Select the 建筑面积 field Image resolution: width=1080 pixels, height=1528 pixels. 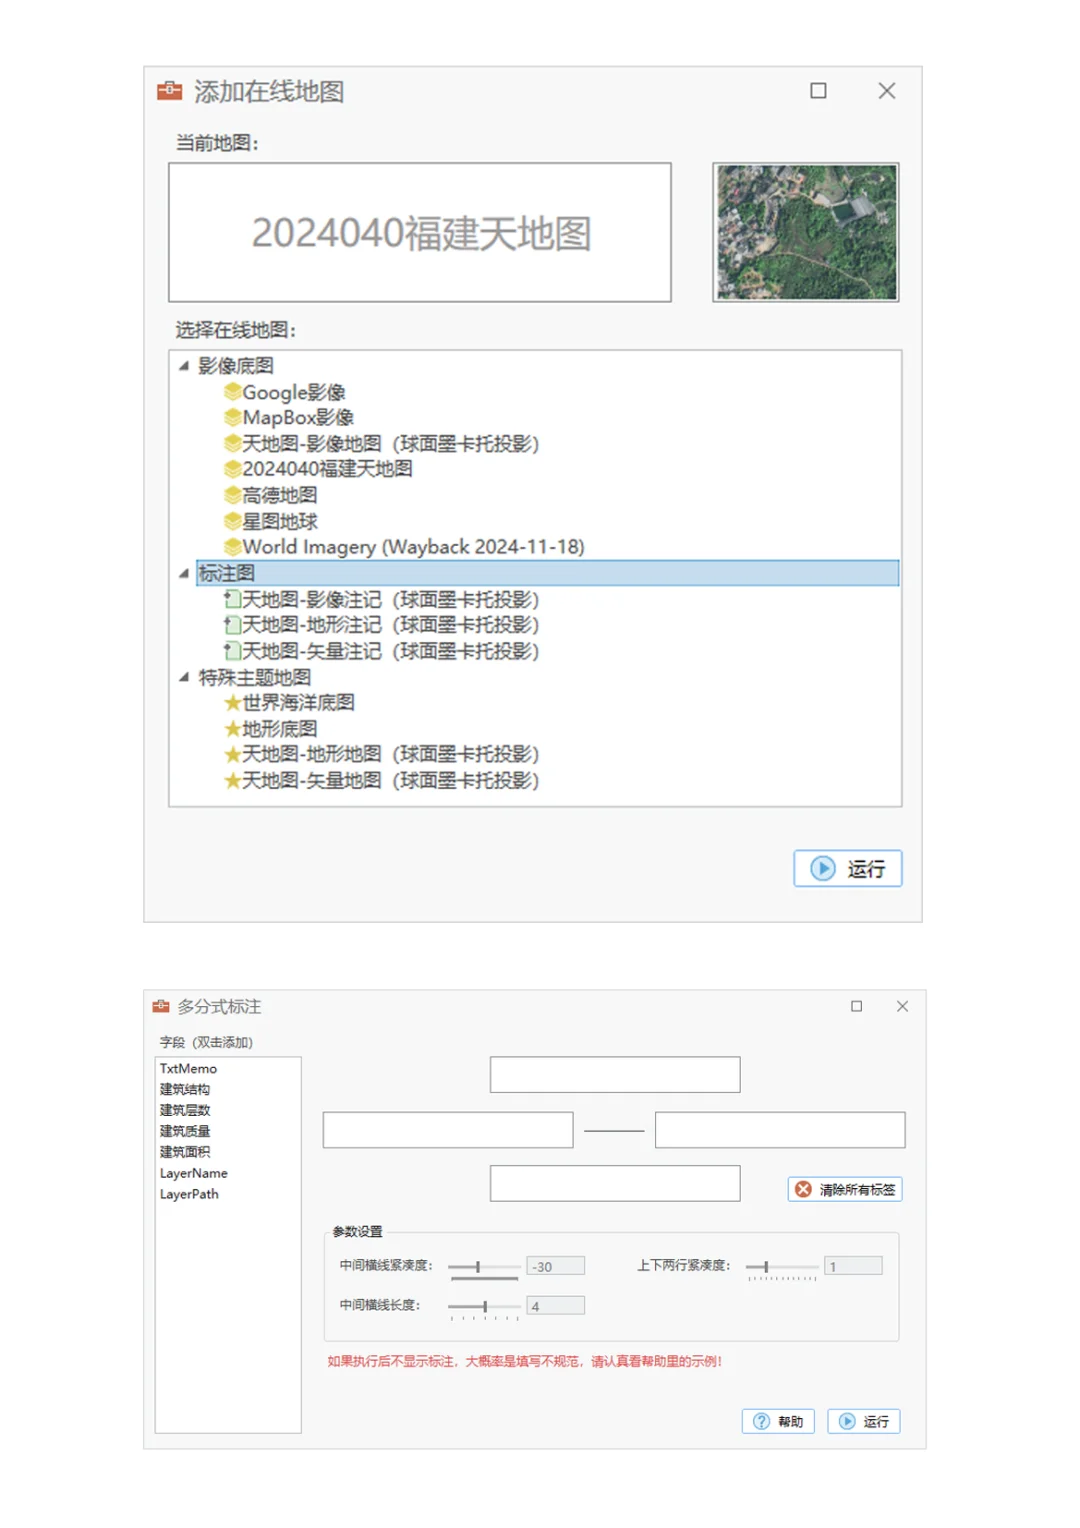184,1151
